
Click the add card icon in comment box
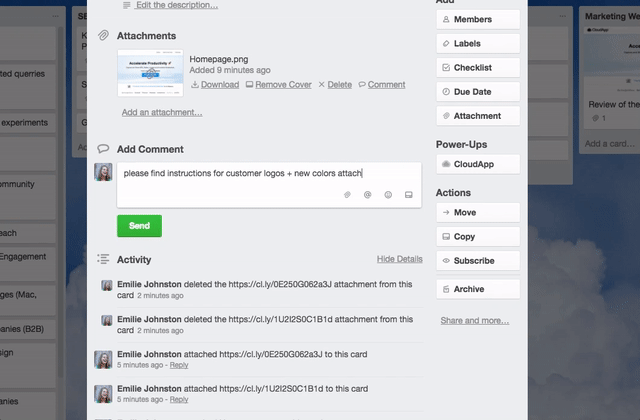coord(408,194)
